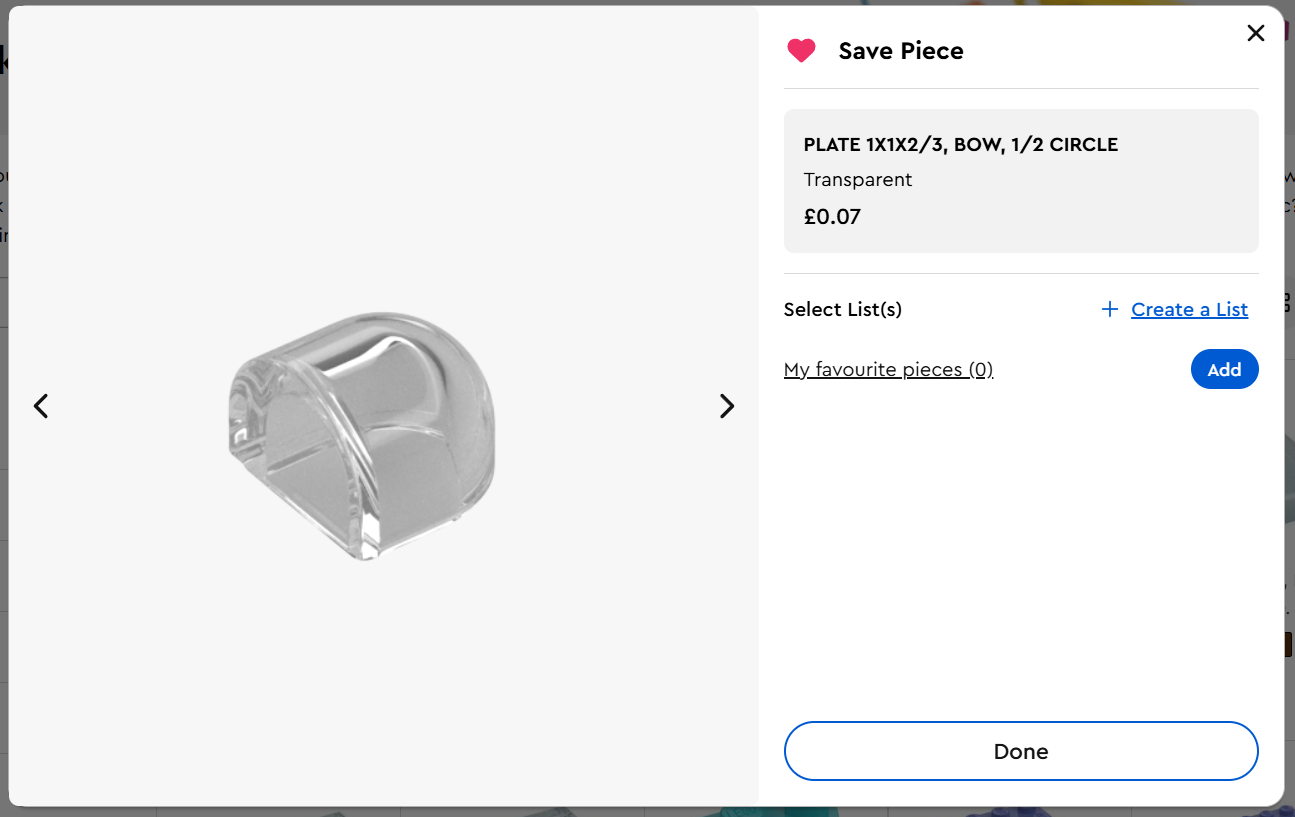The height and width of the screenshot is (817, 1295).
Task: Click the empty white area below the list row
Action: pos(1021,550)
